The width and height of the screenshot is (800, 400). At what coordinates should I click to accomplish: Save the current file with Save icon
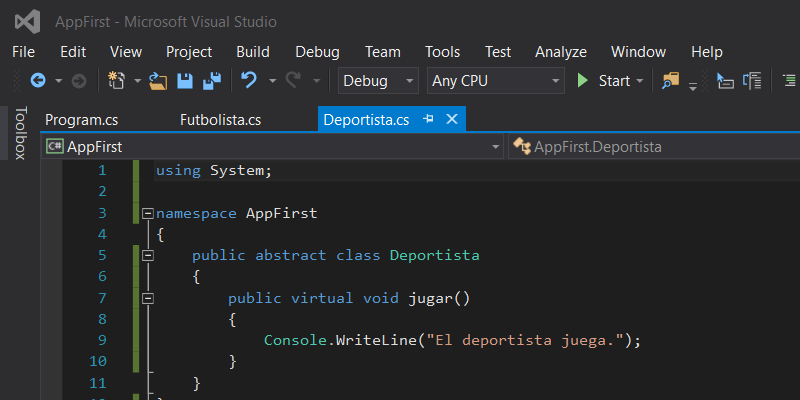[x=185, y=81]
